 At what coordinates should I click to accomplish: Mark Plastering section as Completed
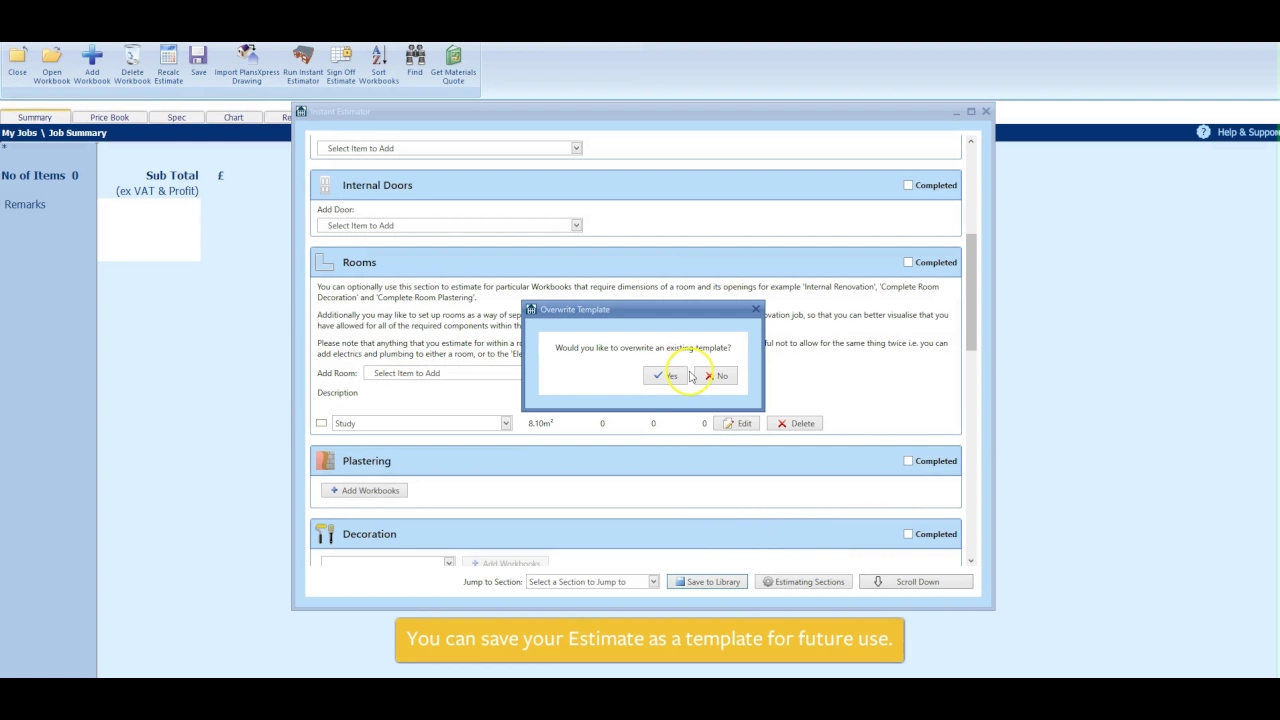point(908,461)
